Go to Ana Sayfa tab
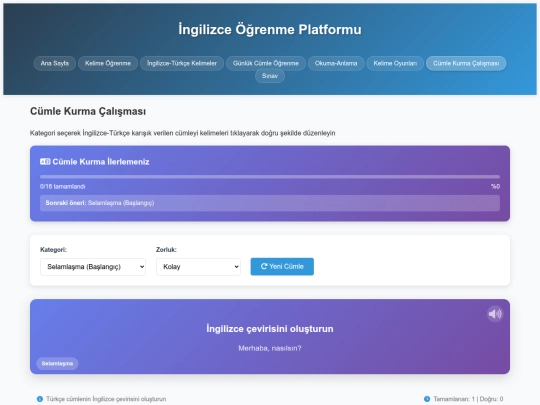 tap(55, 63)
